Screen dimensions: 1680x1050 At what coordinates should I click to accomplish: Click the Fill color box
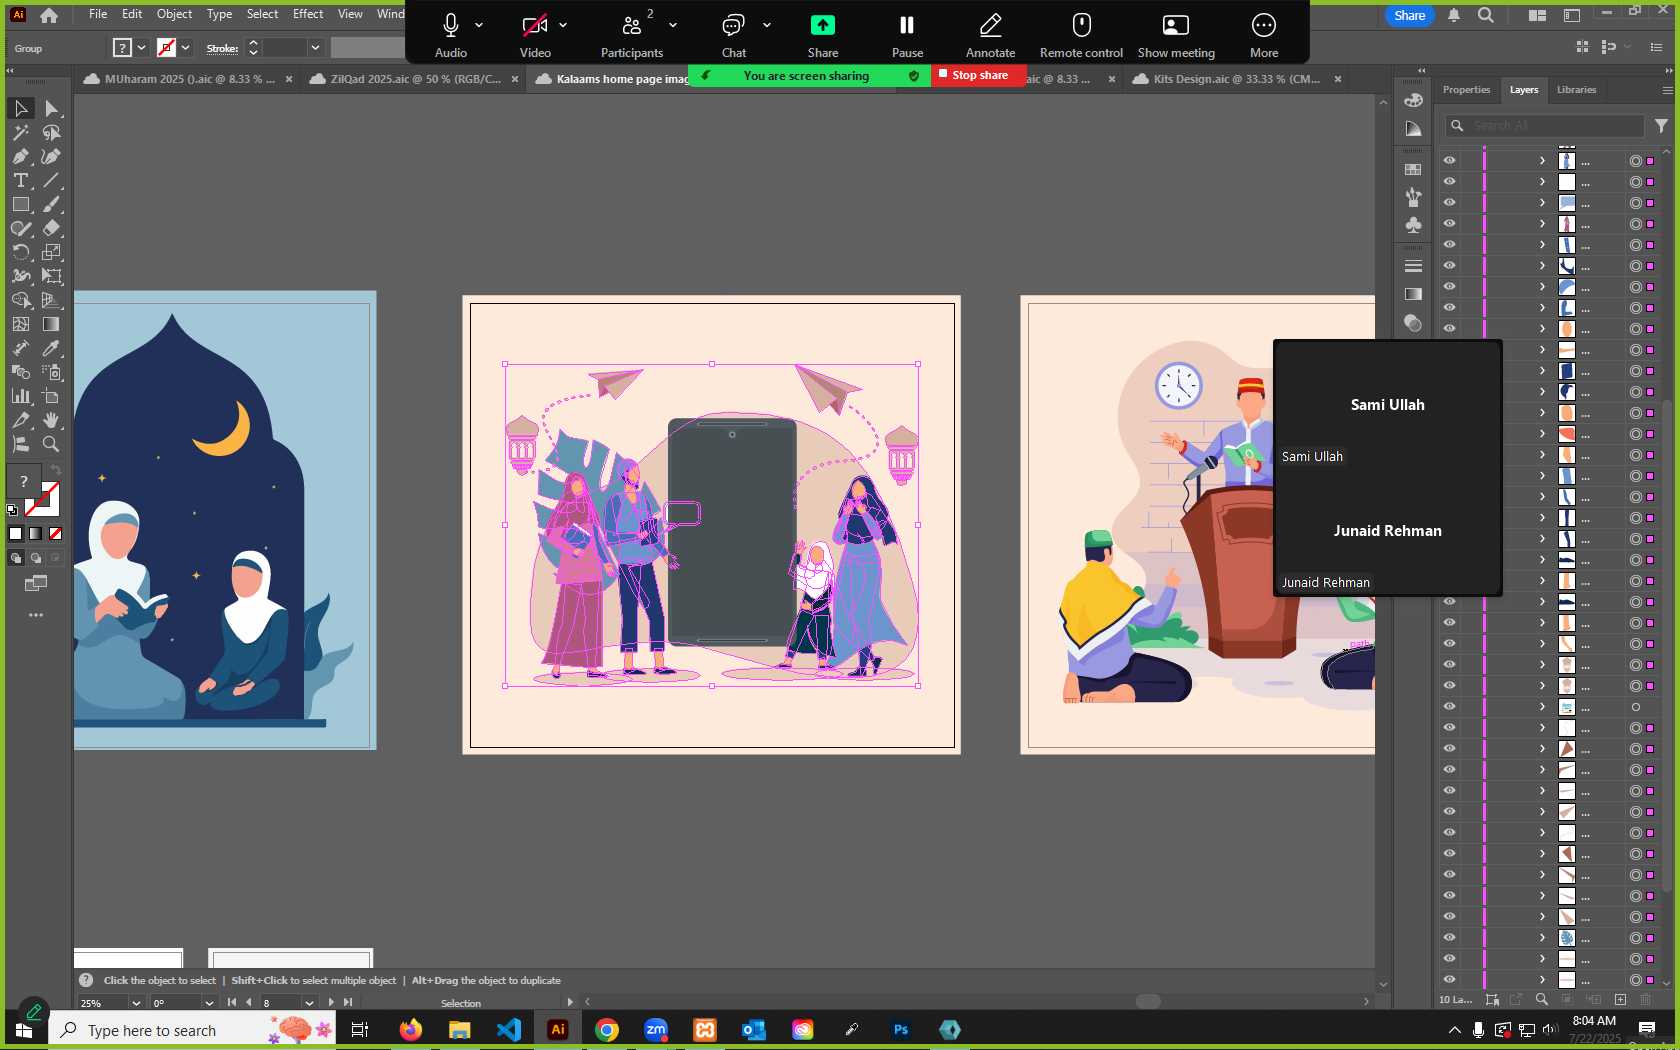pyautogui.click(x=24, y=481)
